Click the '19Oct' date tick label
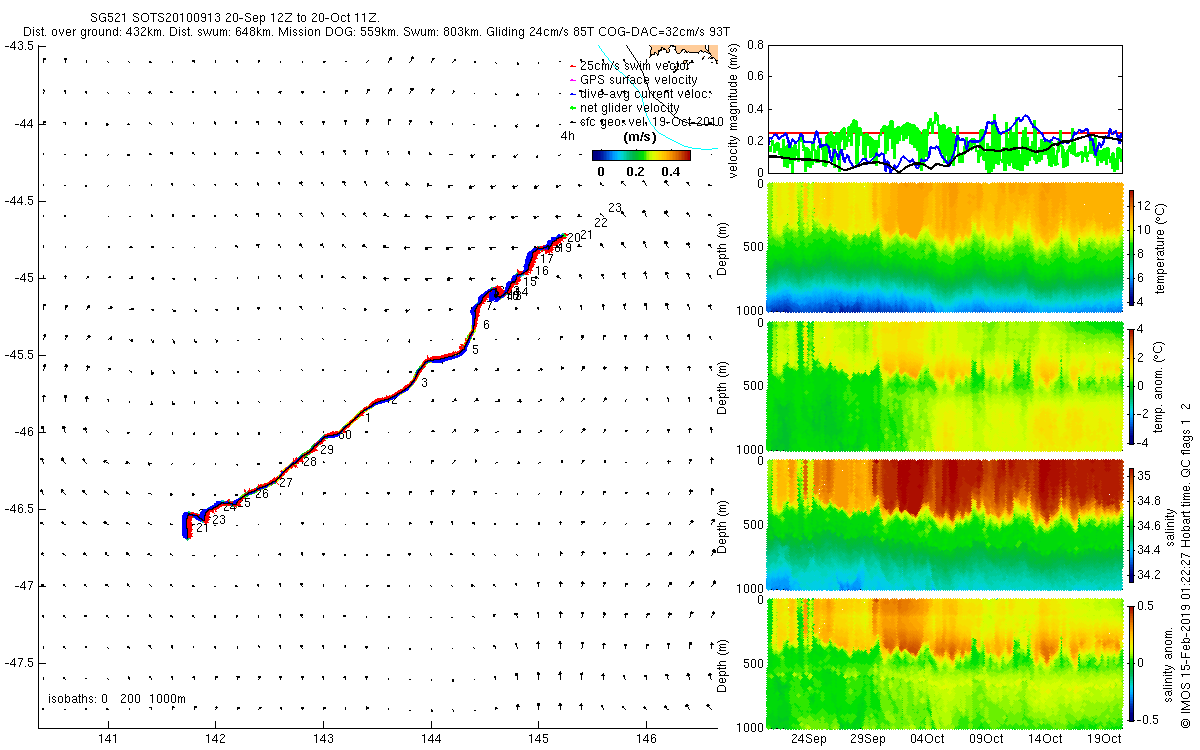Image resolution: width=1200 pixels, height=750 pixels. [1104, 739]
